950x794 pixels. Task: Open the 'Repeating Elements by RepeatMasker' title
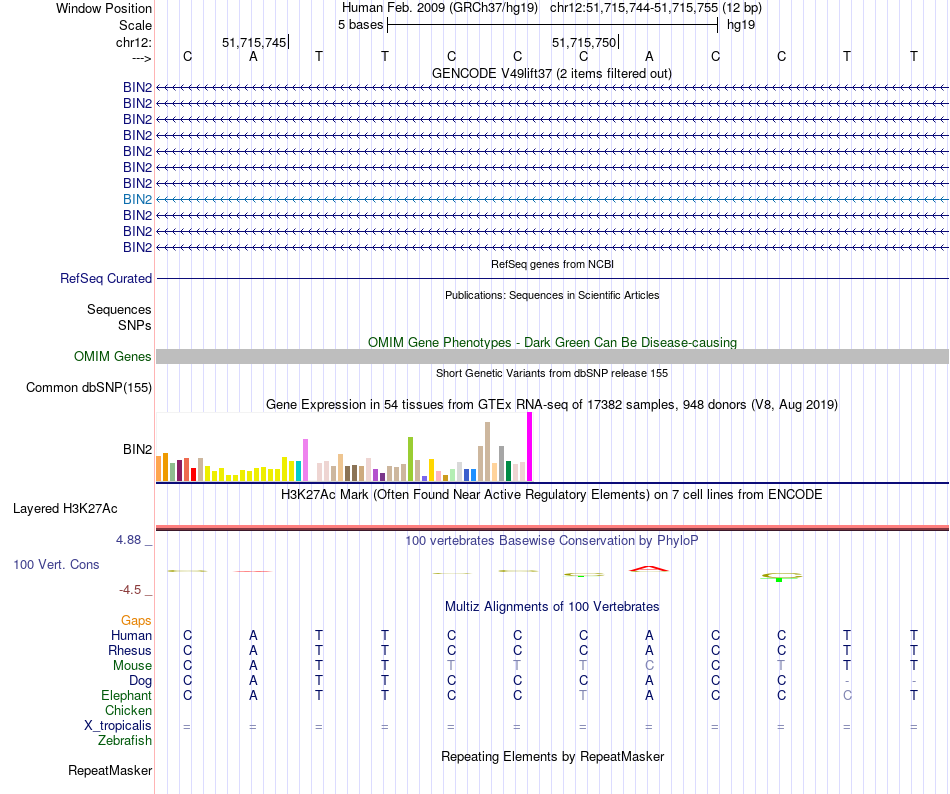pos(552,756)
